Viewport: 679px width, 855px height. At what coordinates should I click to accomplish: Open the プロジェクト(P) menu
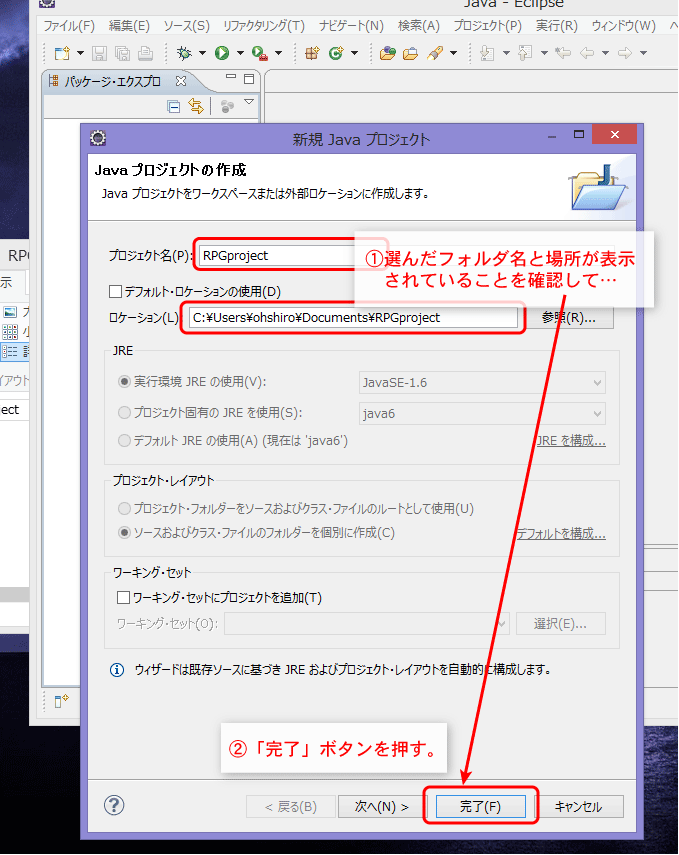488,26
